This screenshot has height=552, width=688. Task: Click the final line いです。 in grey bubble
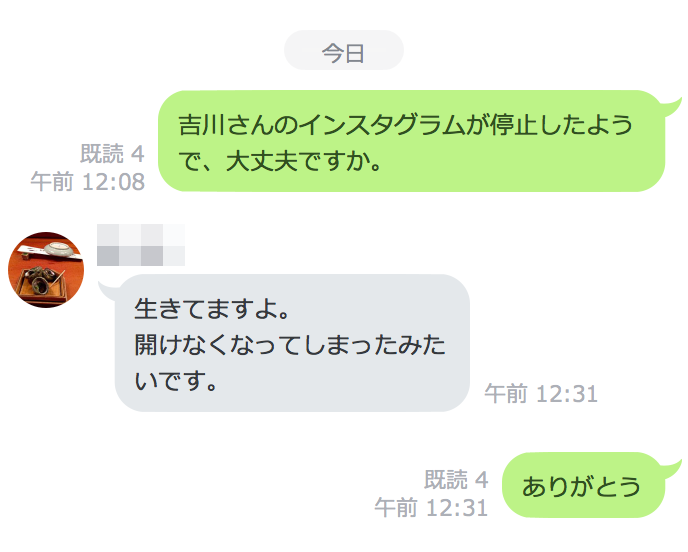[176, 380]
